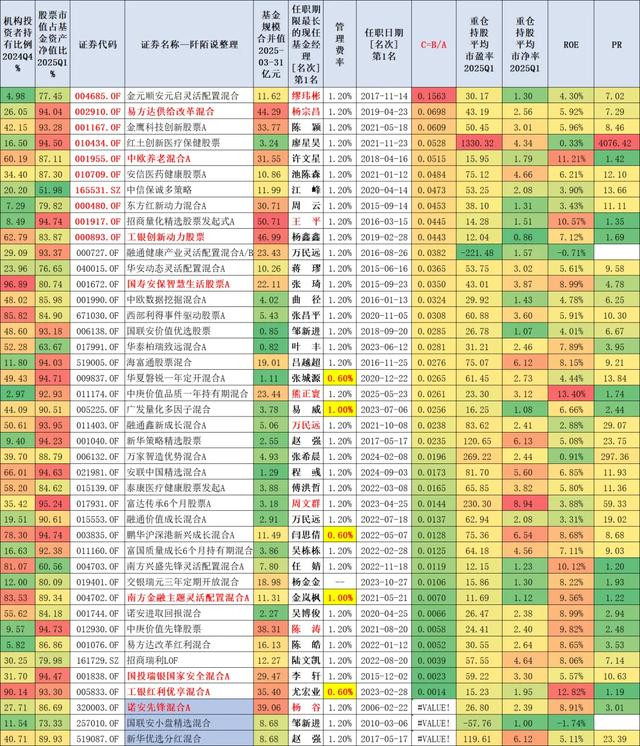Viewport: 640px width, 746px height.
Task: Select manager name 闫思倩
Action: (x=306, y=535)
